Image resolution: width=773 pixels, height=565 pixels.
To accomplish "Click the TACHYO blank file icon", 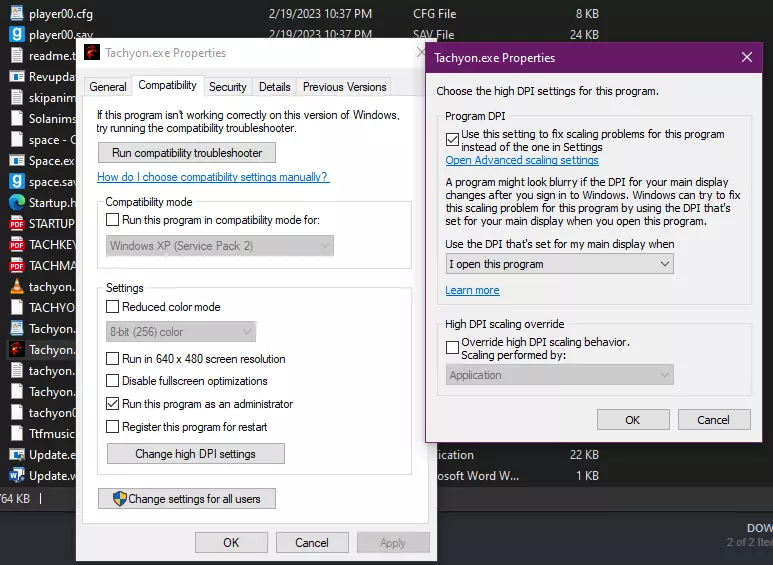I will click(17, 307).
